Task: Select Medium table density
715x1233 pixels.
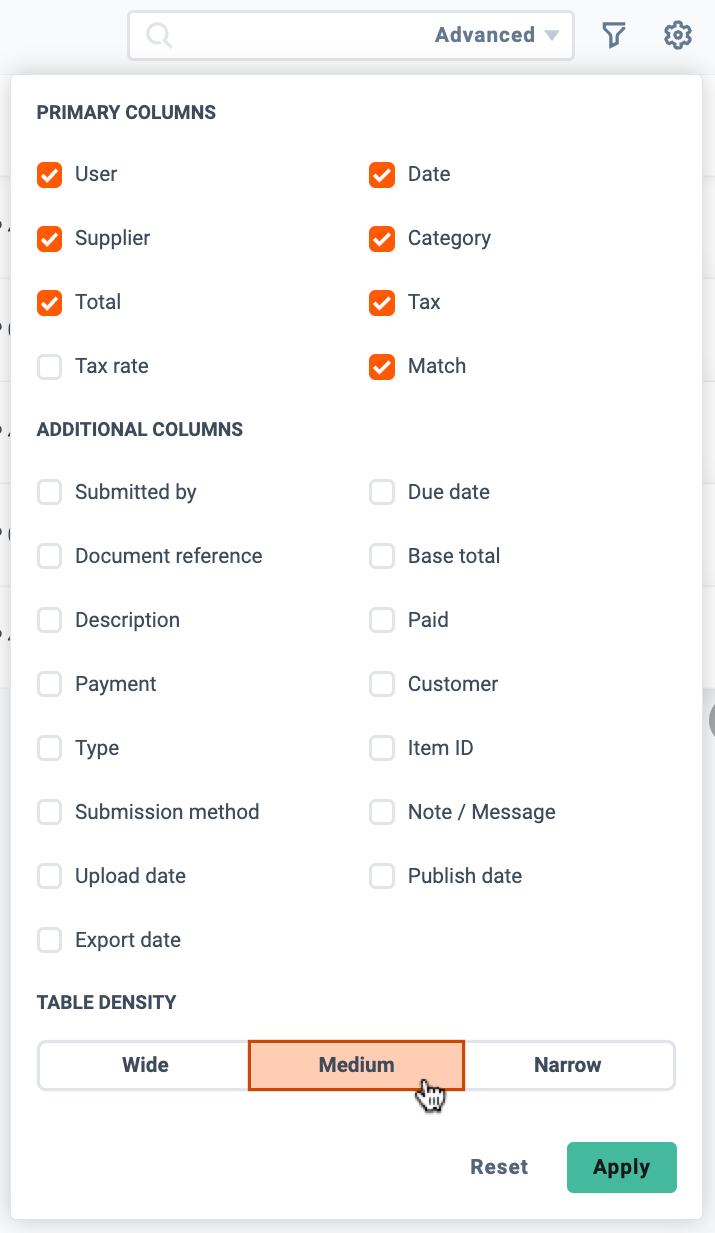Action: (357, 1065)
